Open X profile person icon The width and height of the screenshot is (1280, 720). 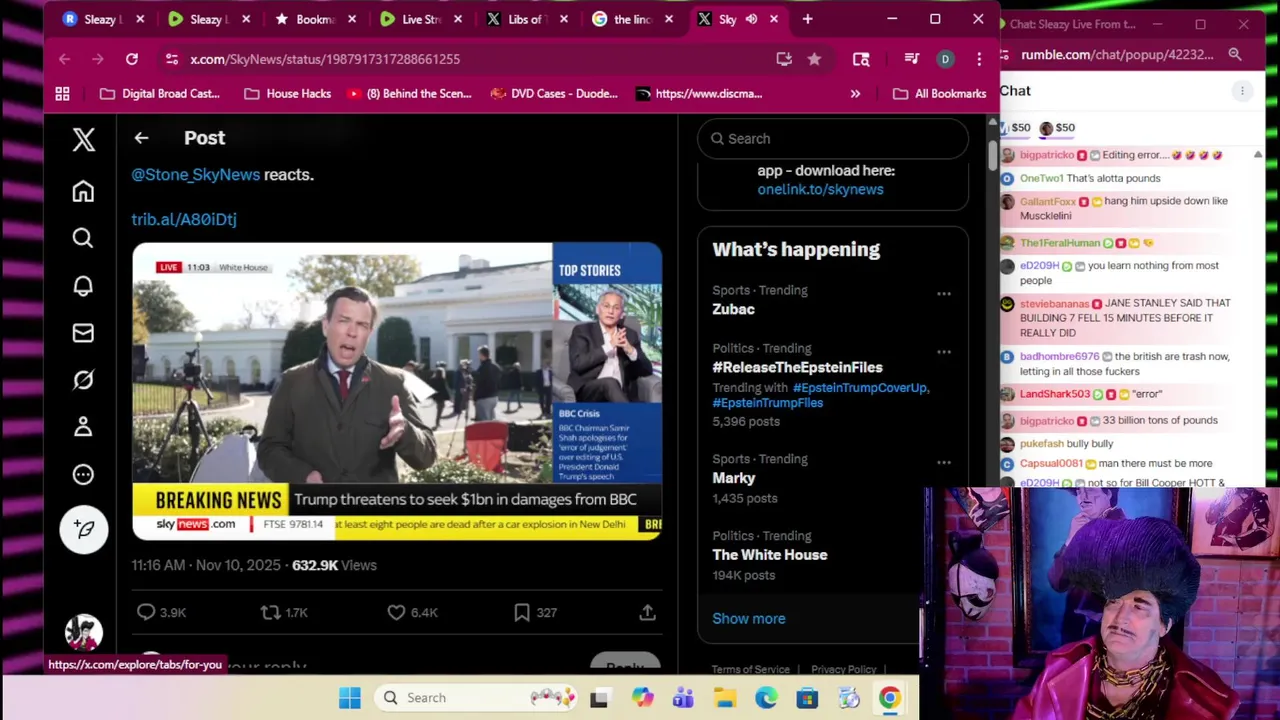coord(83,427)
